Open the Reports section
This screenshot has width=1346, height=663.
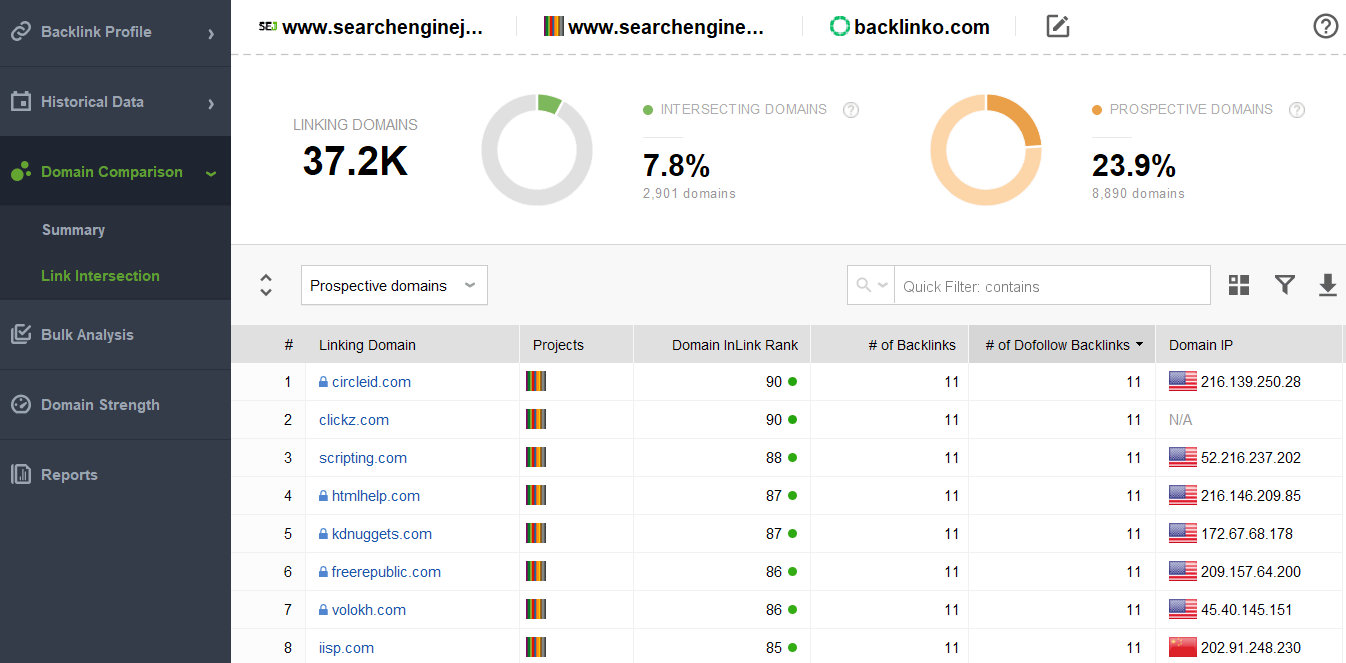115,475
